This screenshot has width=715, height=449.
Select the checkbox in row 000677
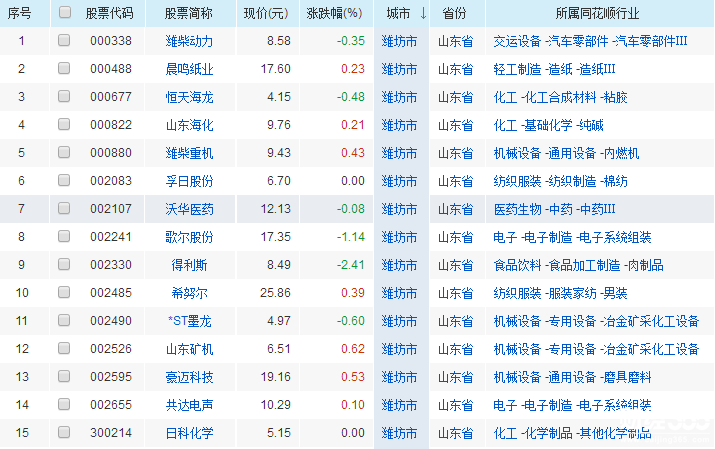pos(64,96)
